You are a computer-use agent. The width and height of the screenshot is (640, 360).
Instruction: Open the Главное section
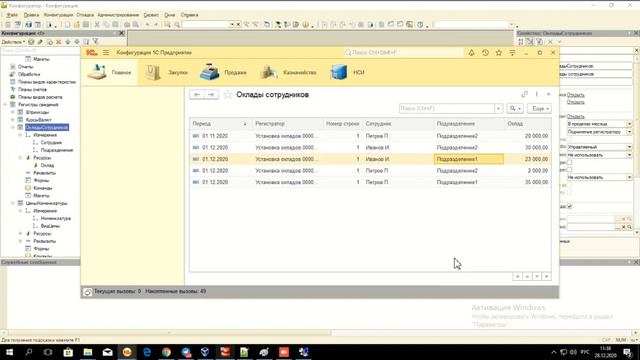pos(109,72)
